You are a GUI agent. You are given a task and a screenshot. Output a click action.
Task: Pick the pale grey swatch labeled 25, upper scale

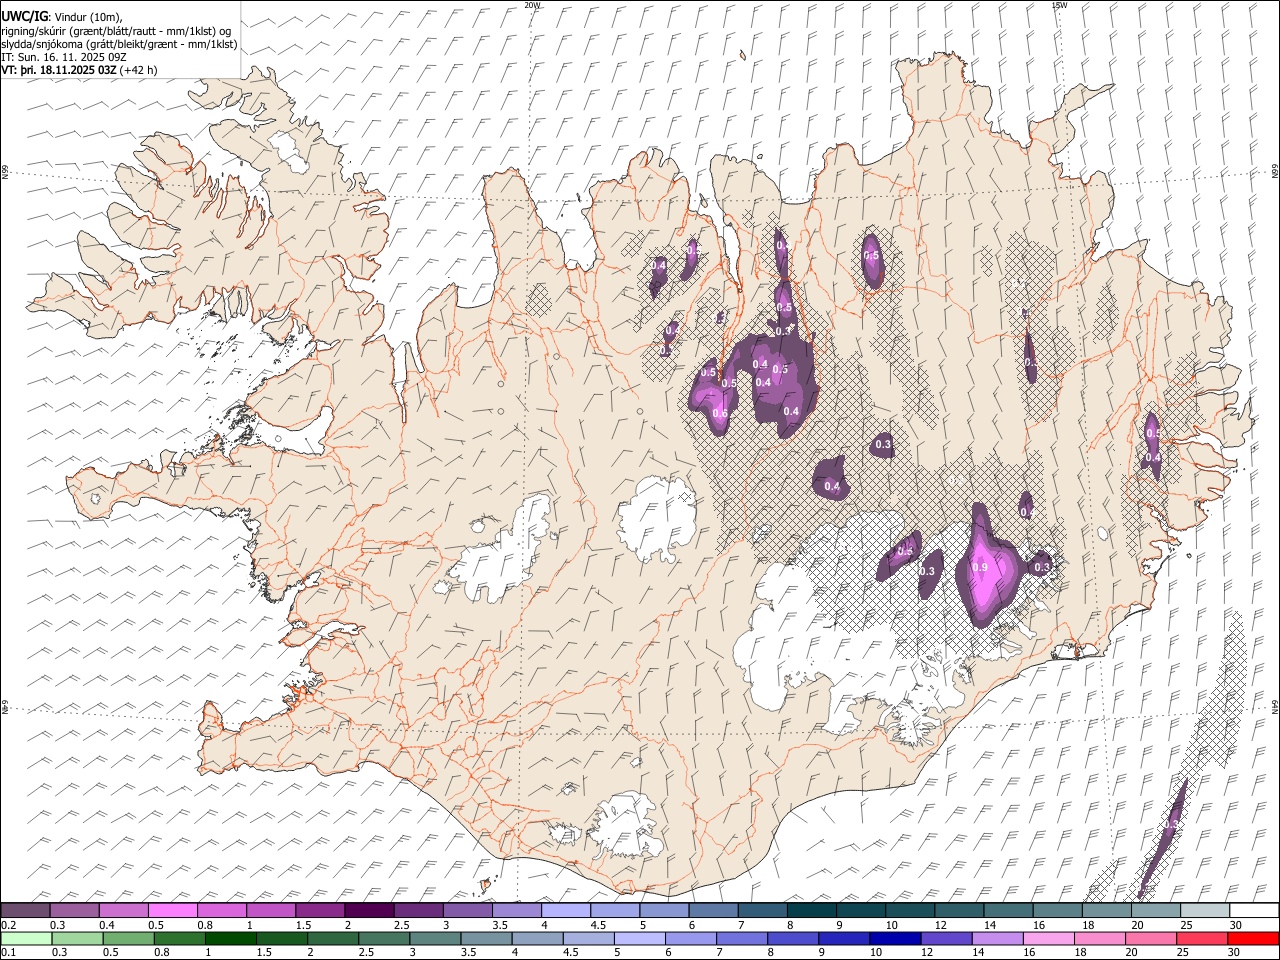coord(1205,910)
